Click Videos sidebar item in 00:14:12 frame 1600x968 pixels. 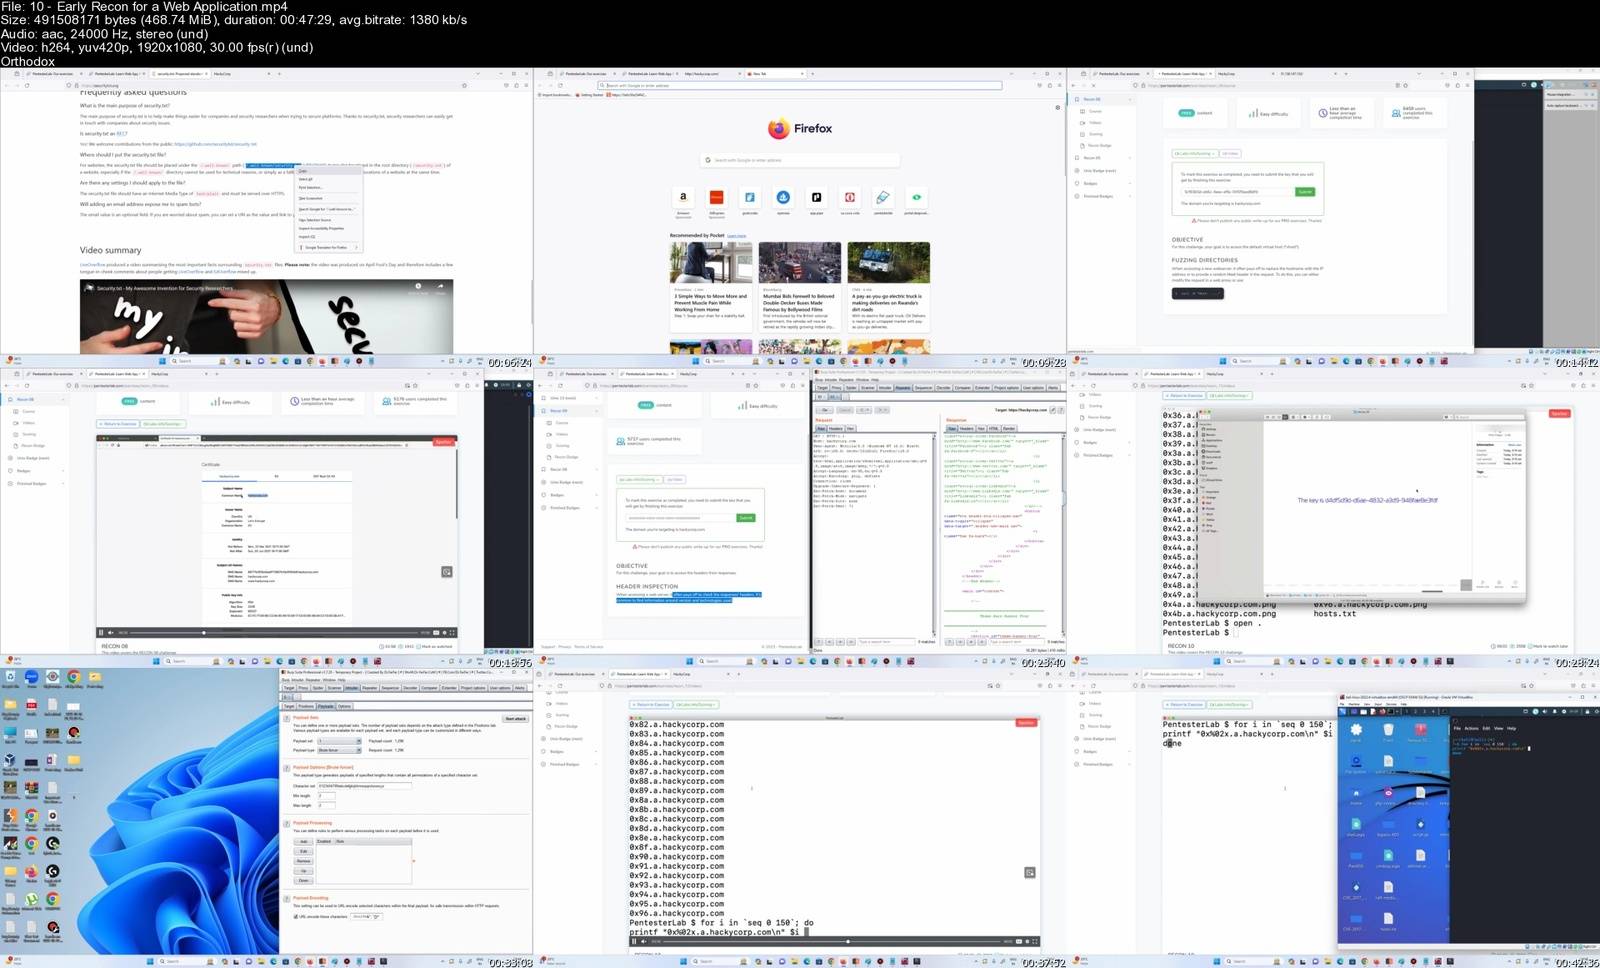(x=1095, y=123)
